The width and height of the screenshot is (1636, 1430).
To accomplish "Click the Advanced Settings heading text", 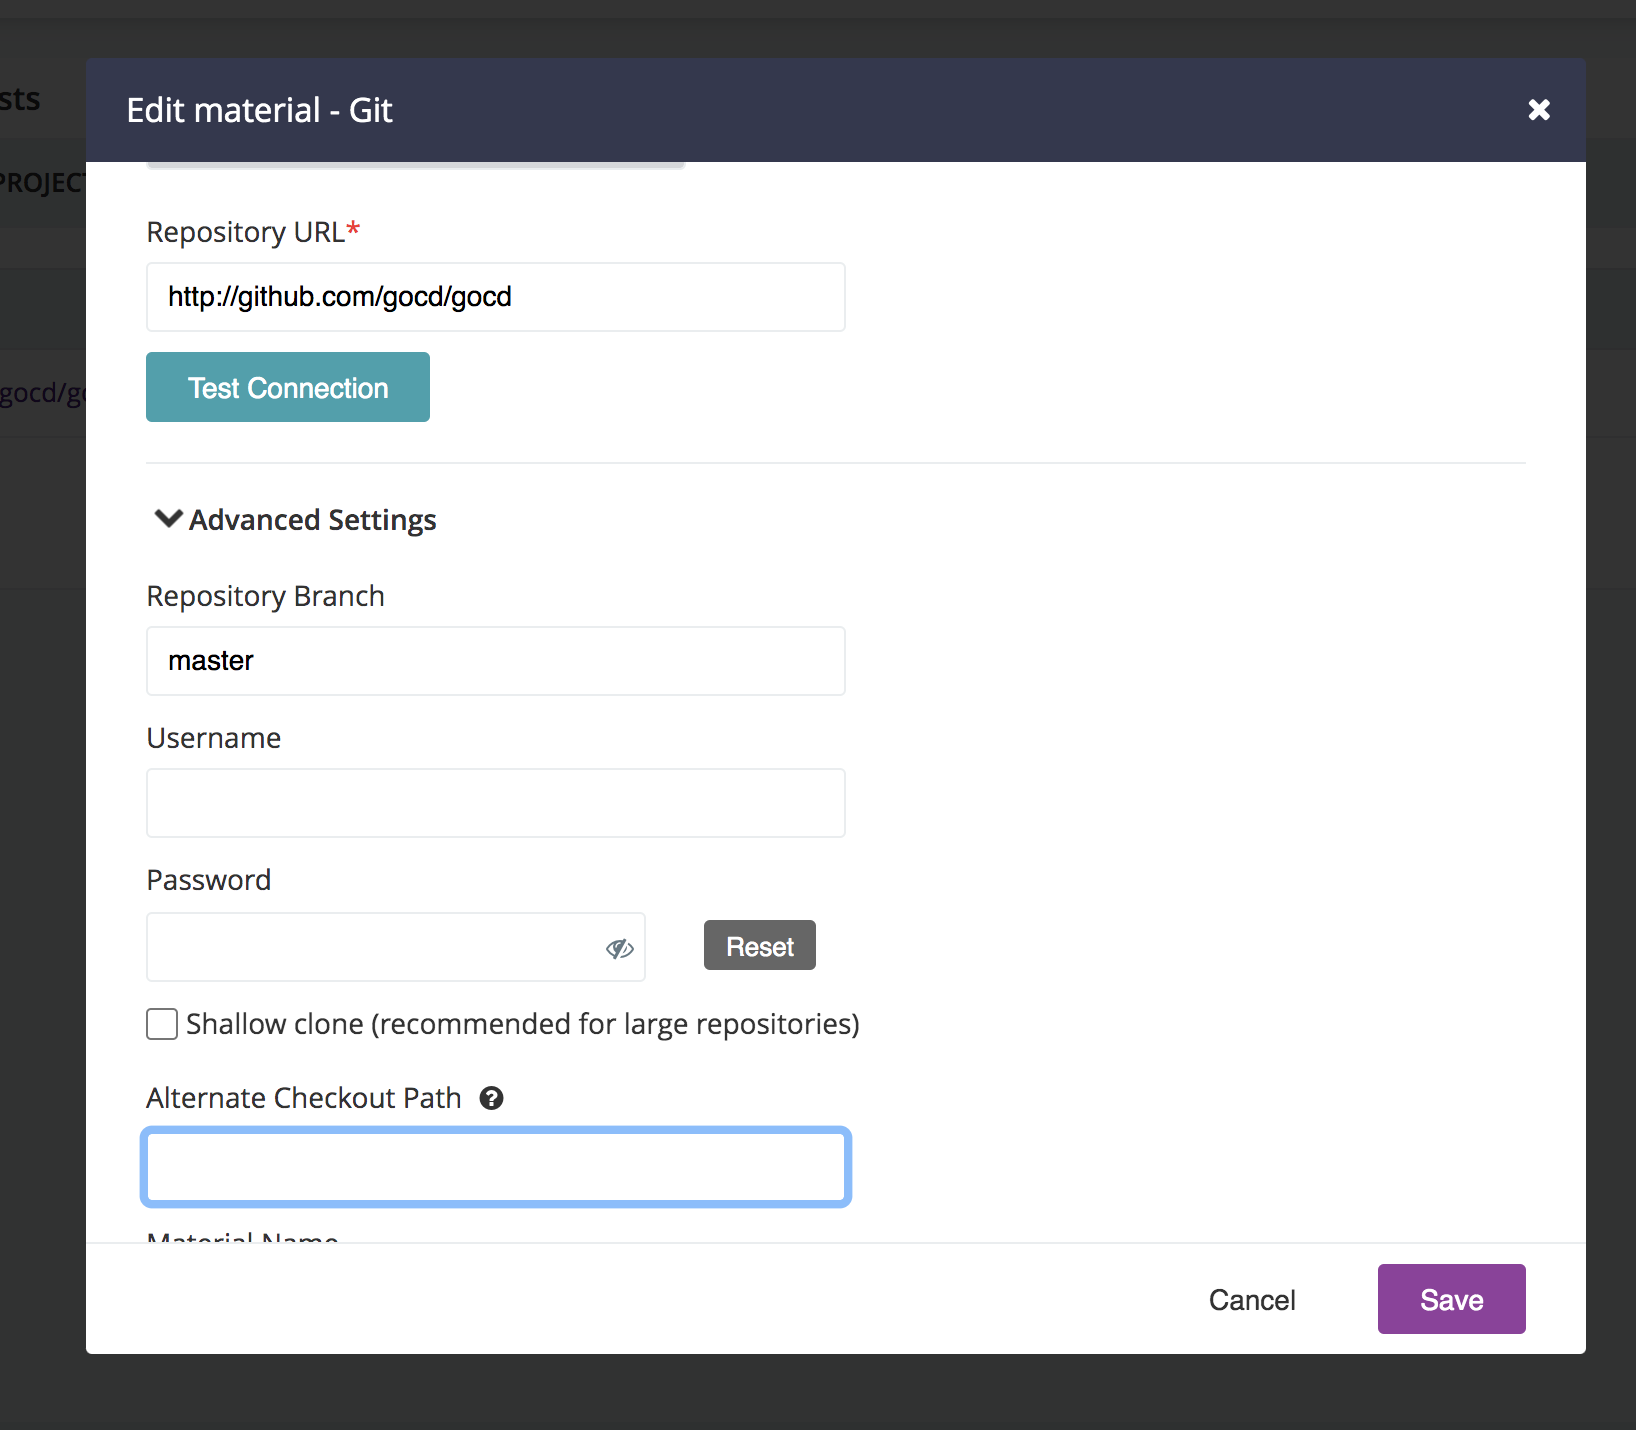I will coord(313,520).
